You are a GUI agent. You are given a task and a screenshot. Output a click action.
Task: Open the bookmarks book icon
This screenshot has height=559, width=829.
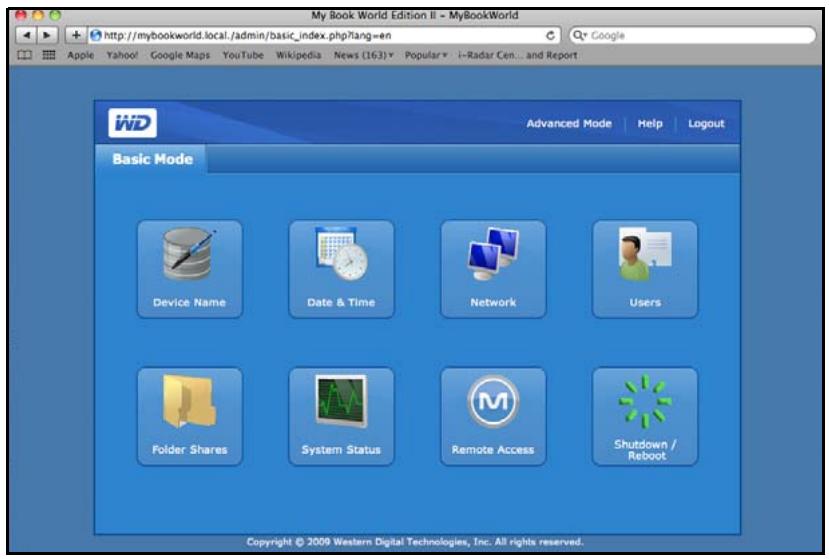tap(24, 55)
